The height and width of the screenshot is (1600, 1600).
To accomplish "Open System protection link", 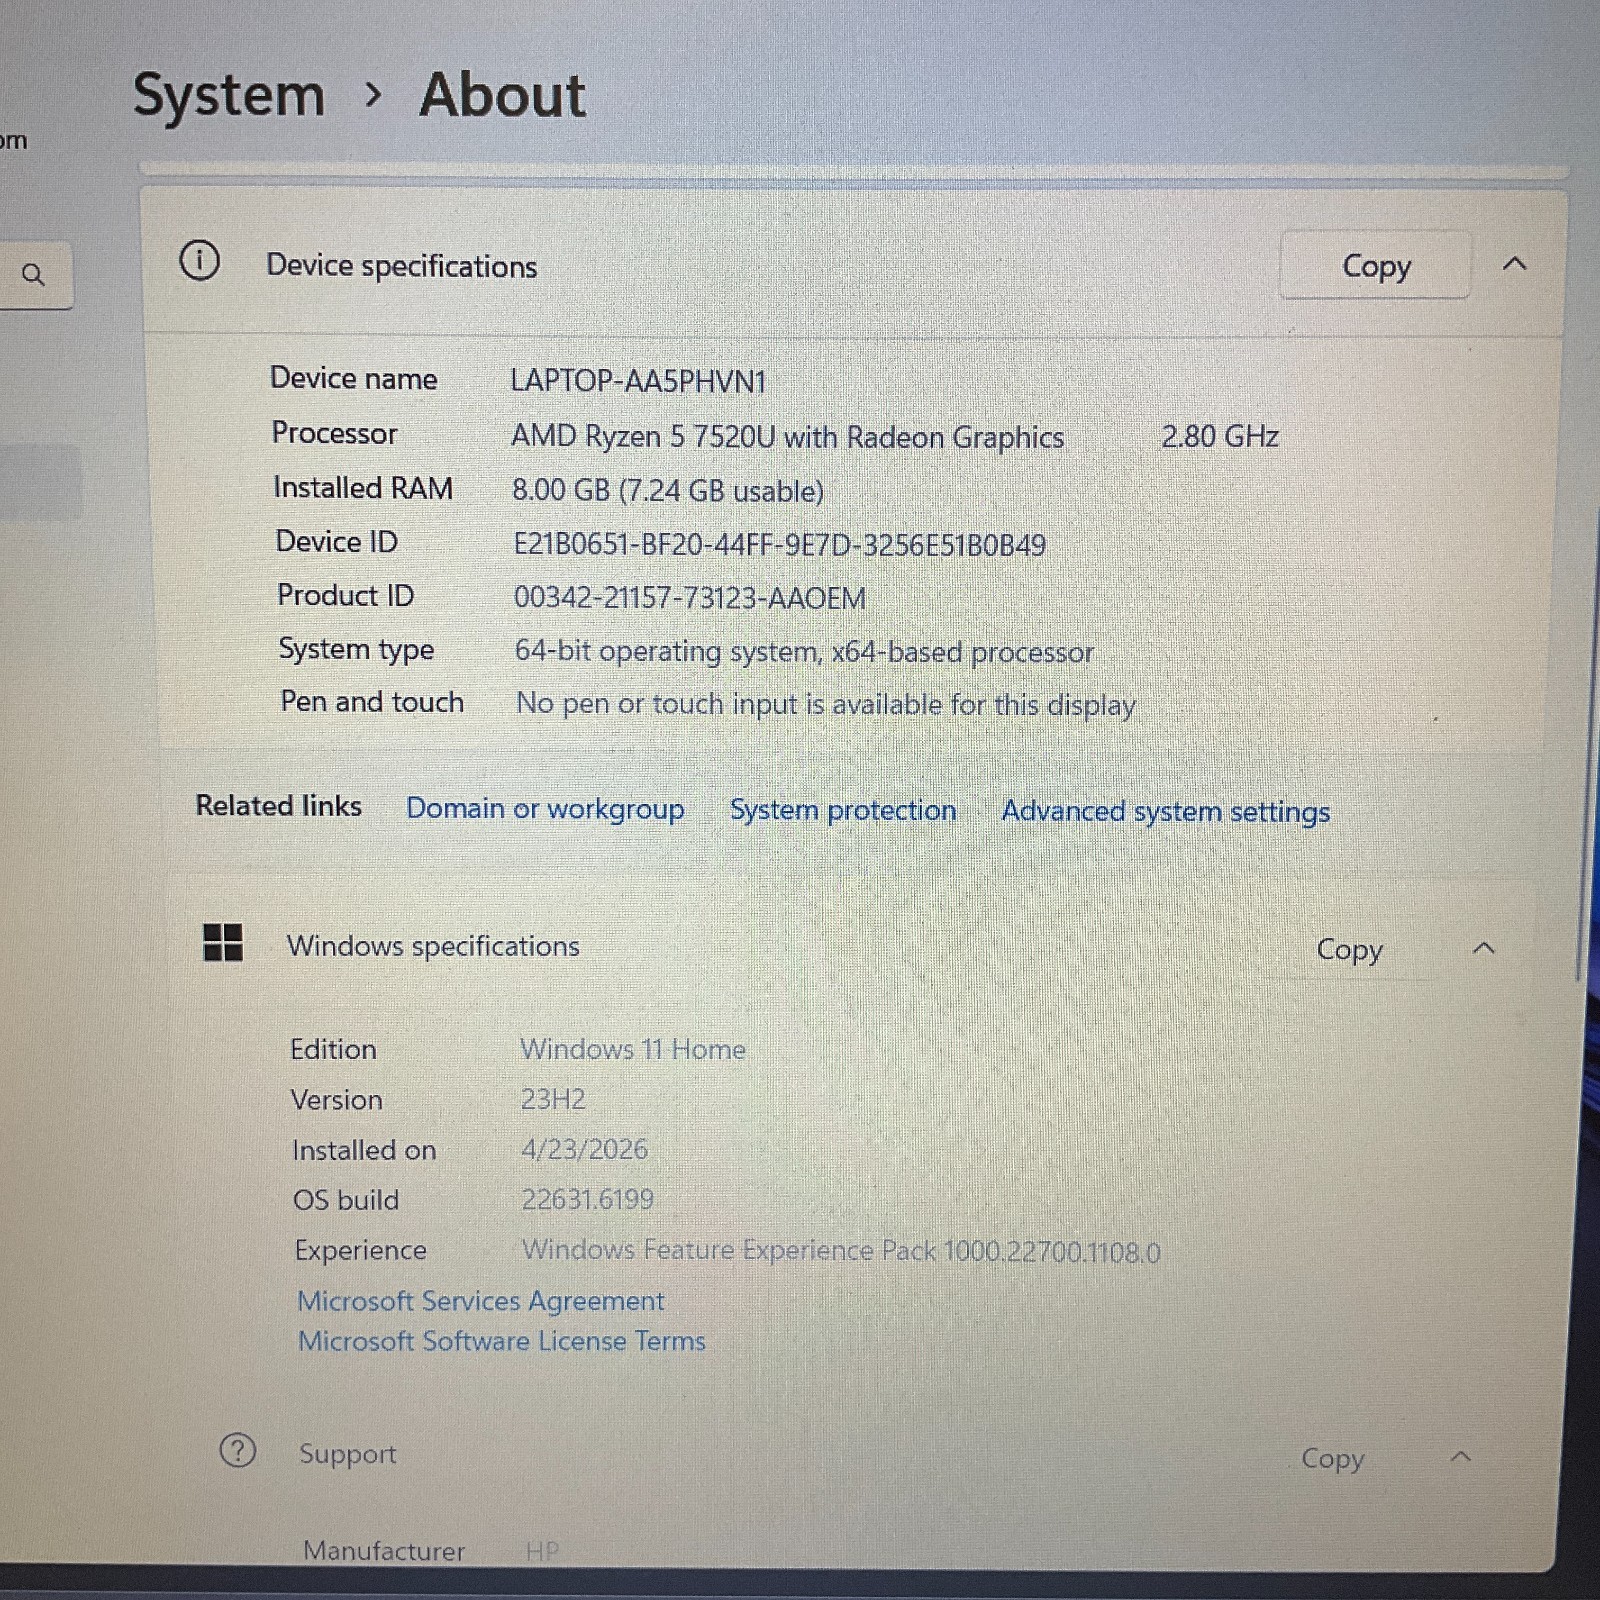I will pyautogui.click(x=843, y=810).
